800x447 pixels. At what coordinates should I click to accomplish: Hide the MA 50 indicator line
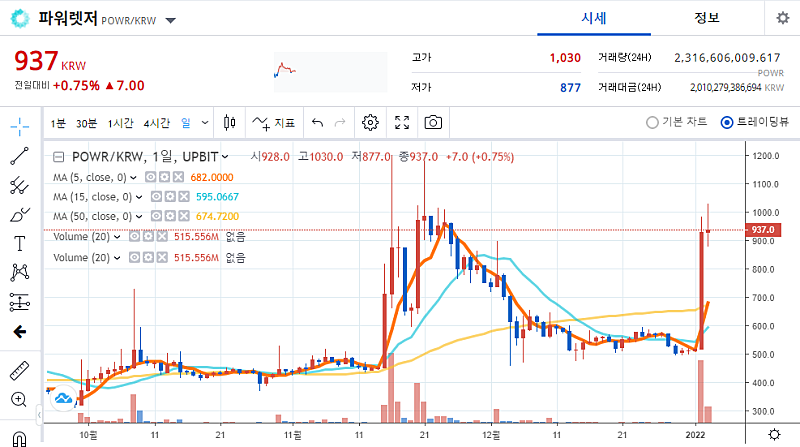156,216
